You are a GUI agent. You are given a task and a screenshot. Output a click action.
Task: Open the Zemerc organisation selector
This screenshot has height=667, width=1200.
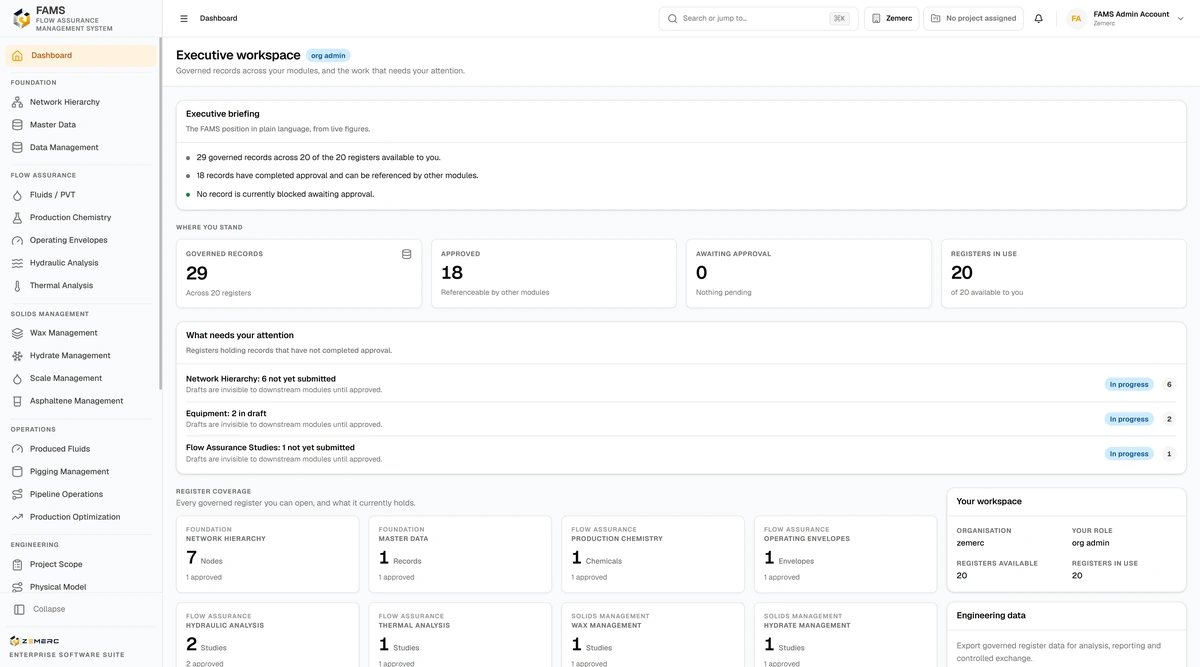pyautogui.click(x=891, y=18)
